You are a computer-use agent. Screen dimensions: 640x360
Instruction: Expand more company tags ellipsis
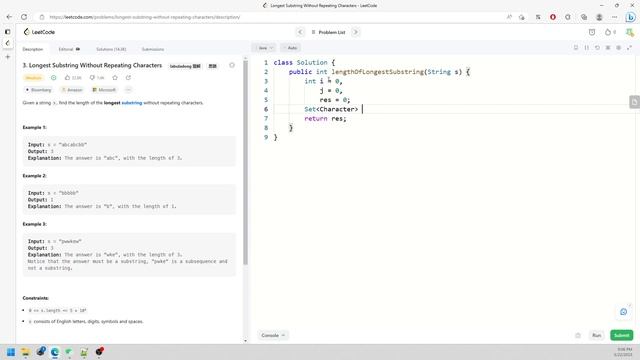tap(128, 90)
